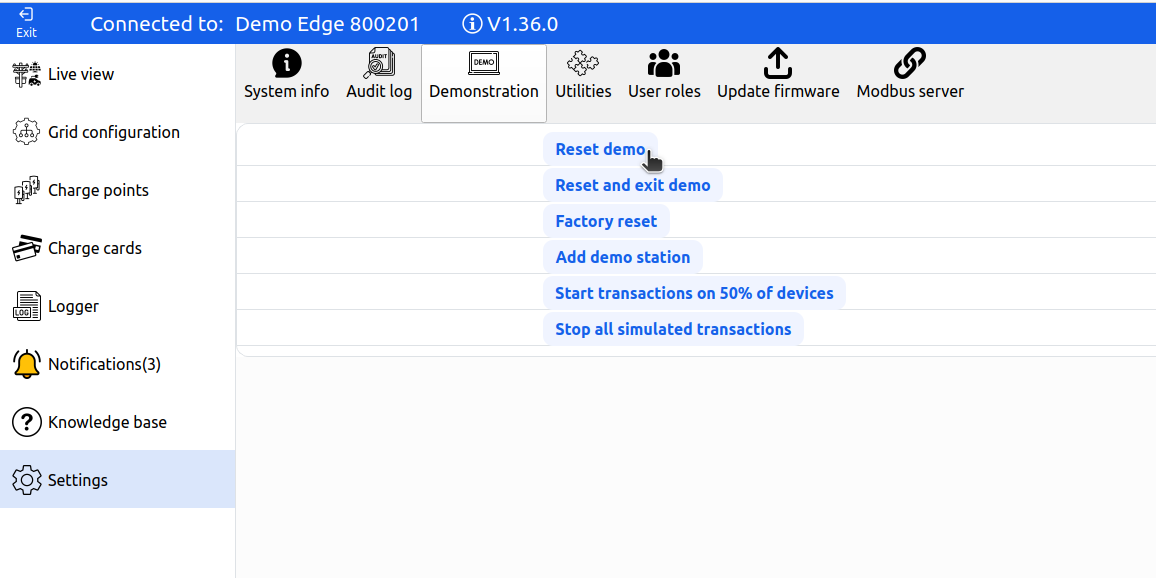Click the Charge points icon
The image size is (1156, 578).
(x=27, y=190)
